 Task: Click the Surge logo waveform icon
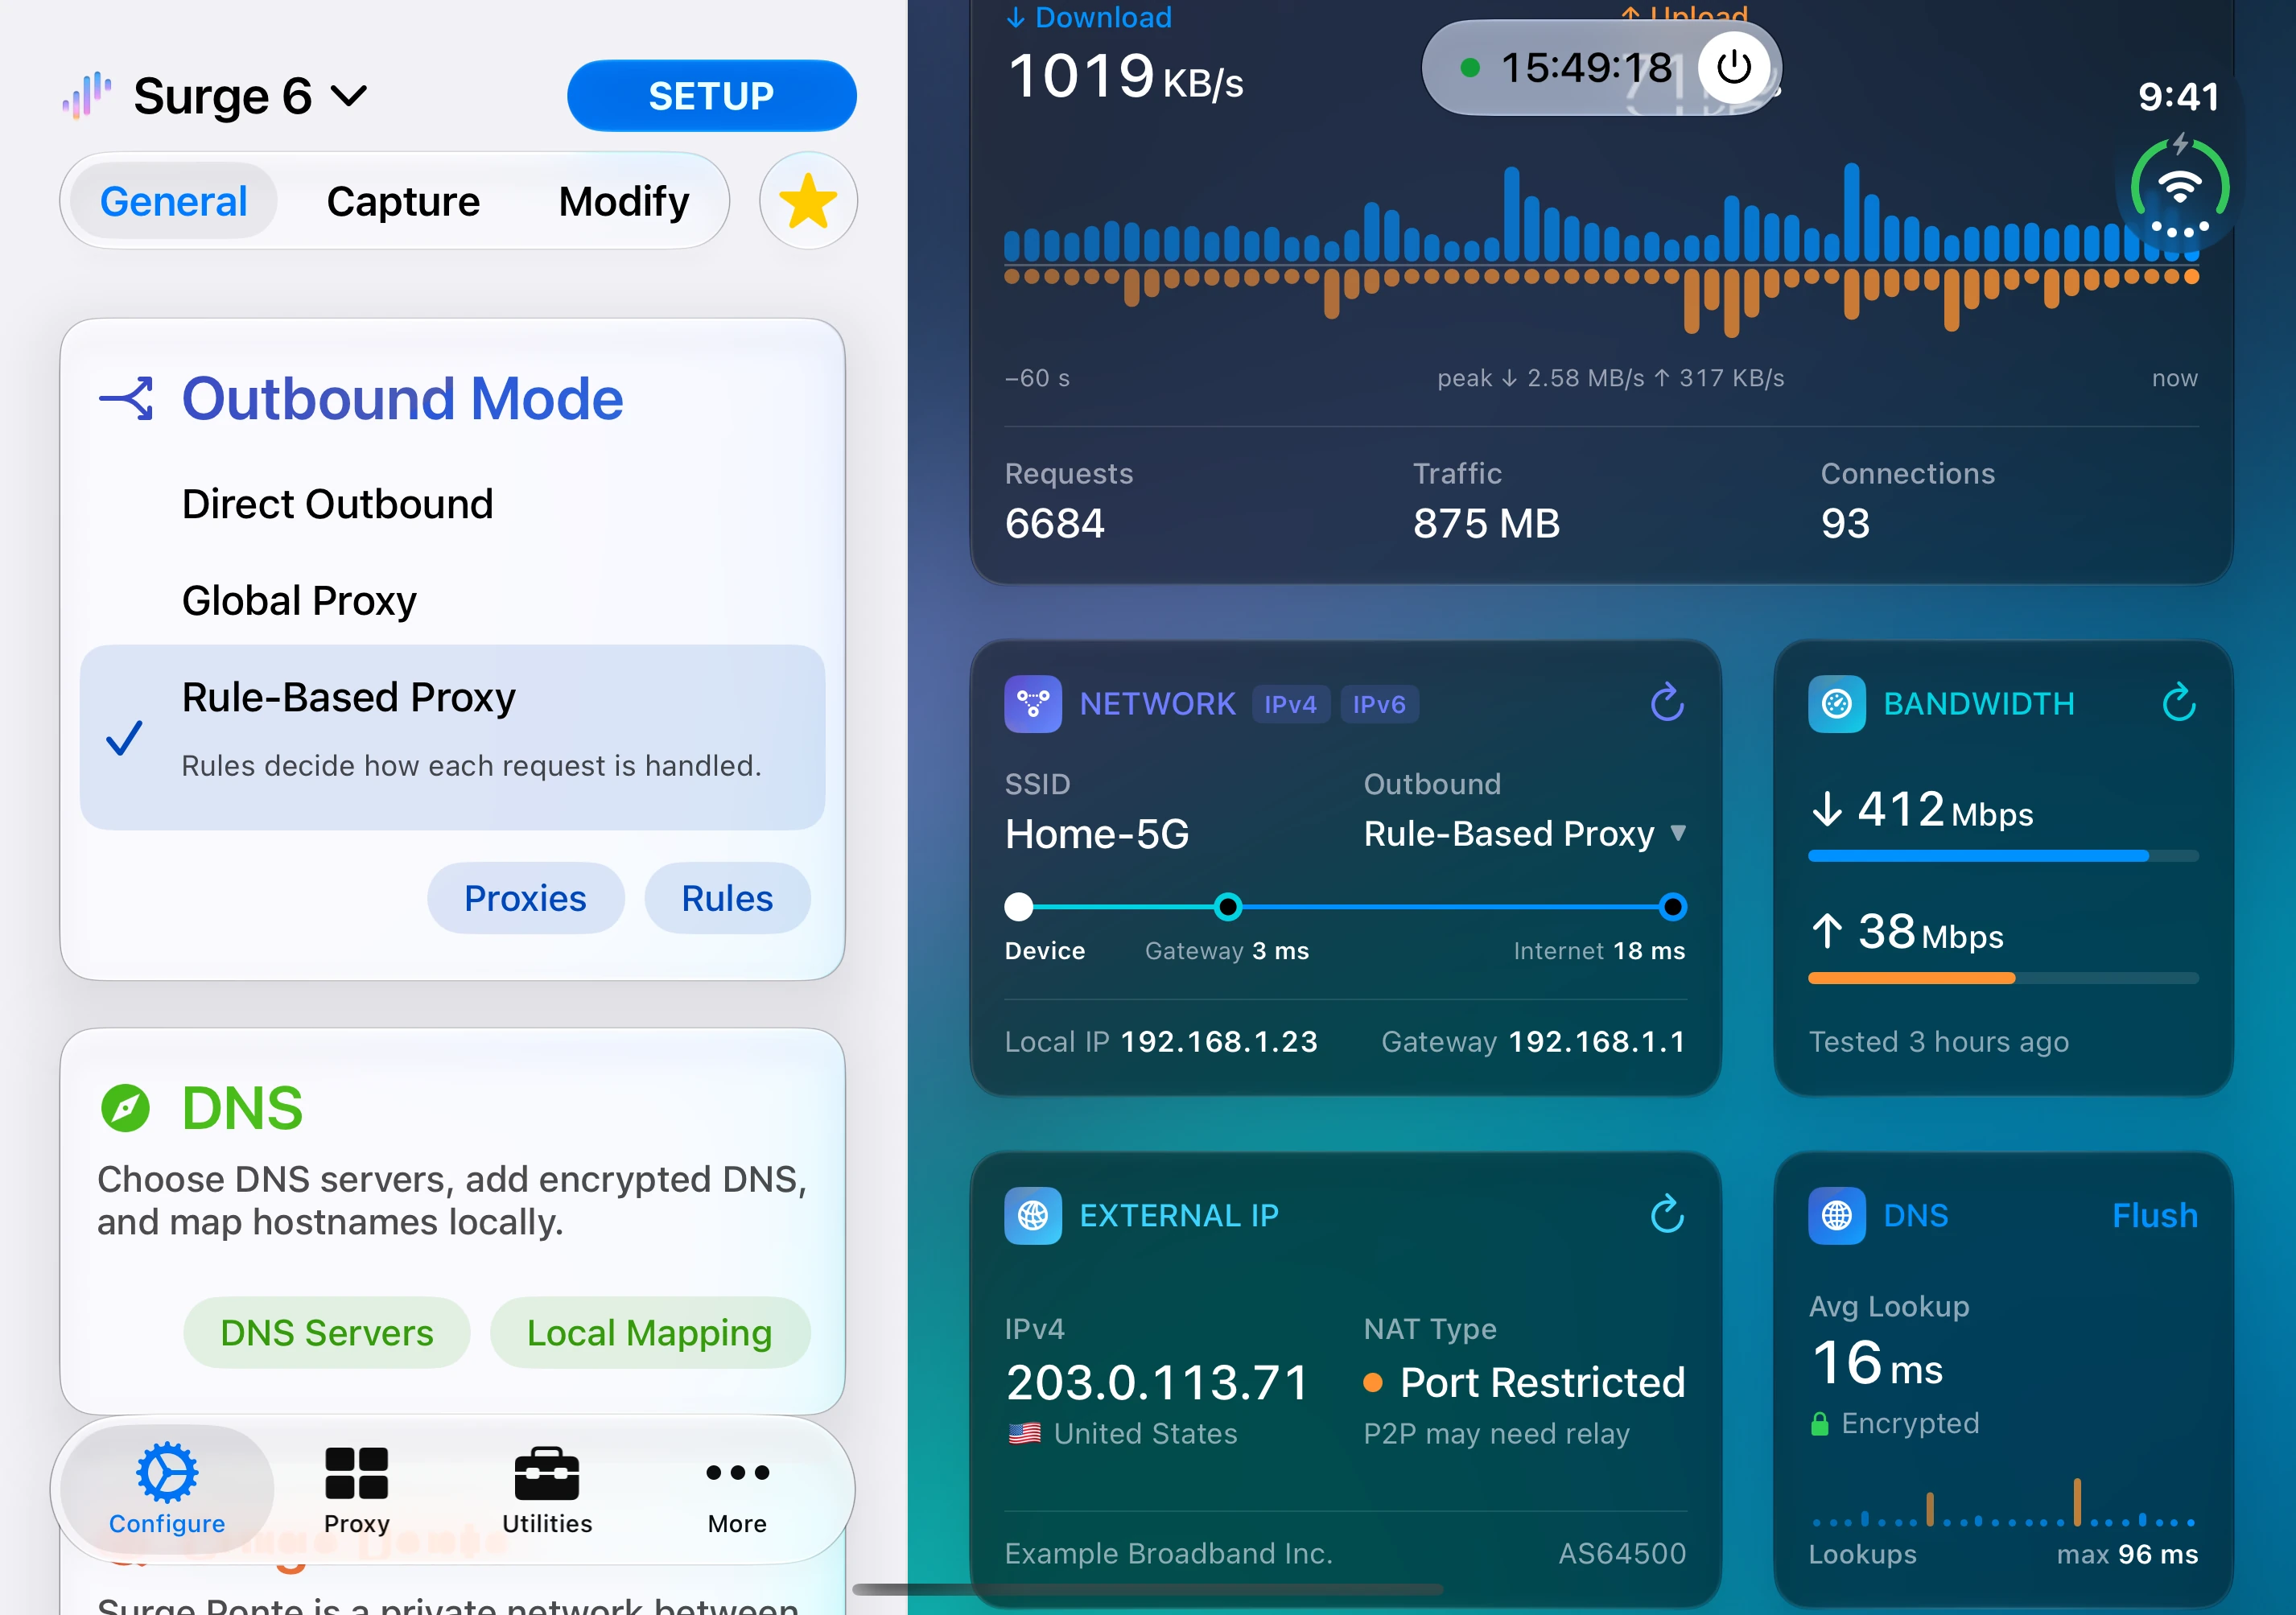click(x=87, y=96)
